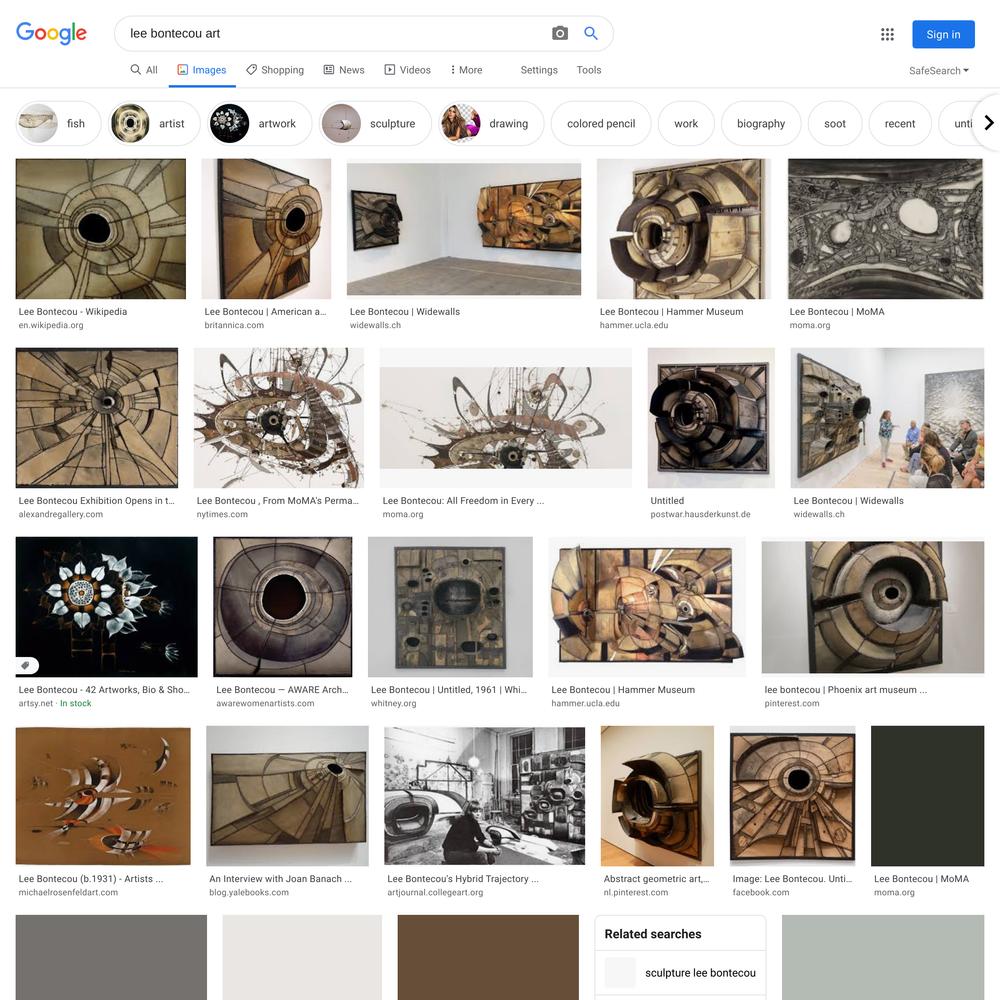This screenshot has width=1000, height=1000.
Task: Open the related search sculpture lee bontecou
Action: [680, 973]
